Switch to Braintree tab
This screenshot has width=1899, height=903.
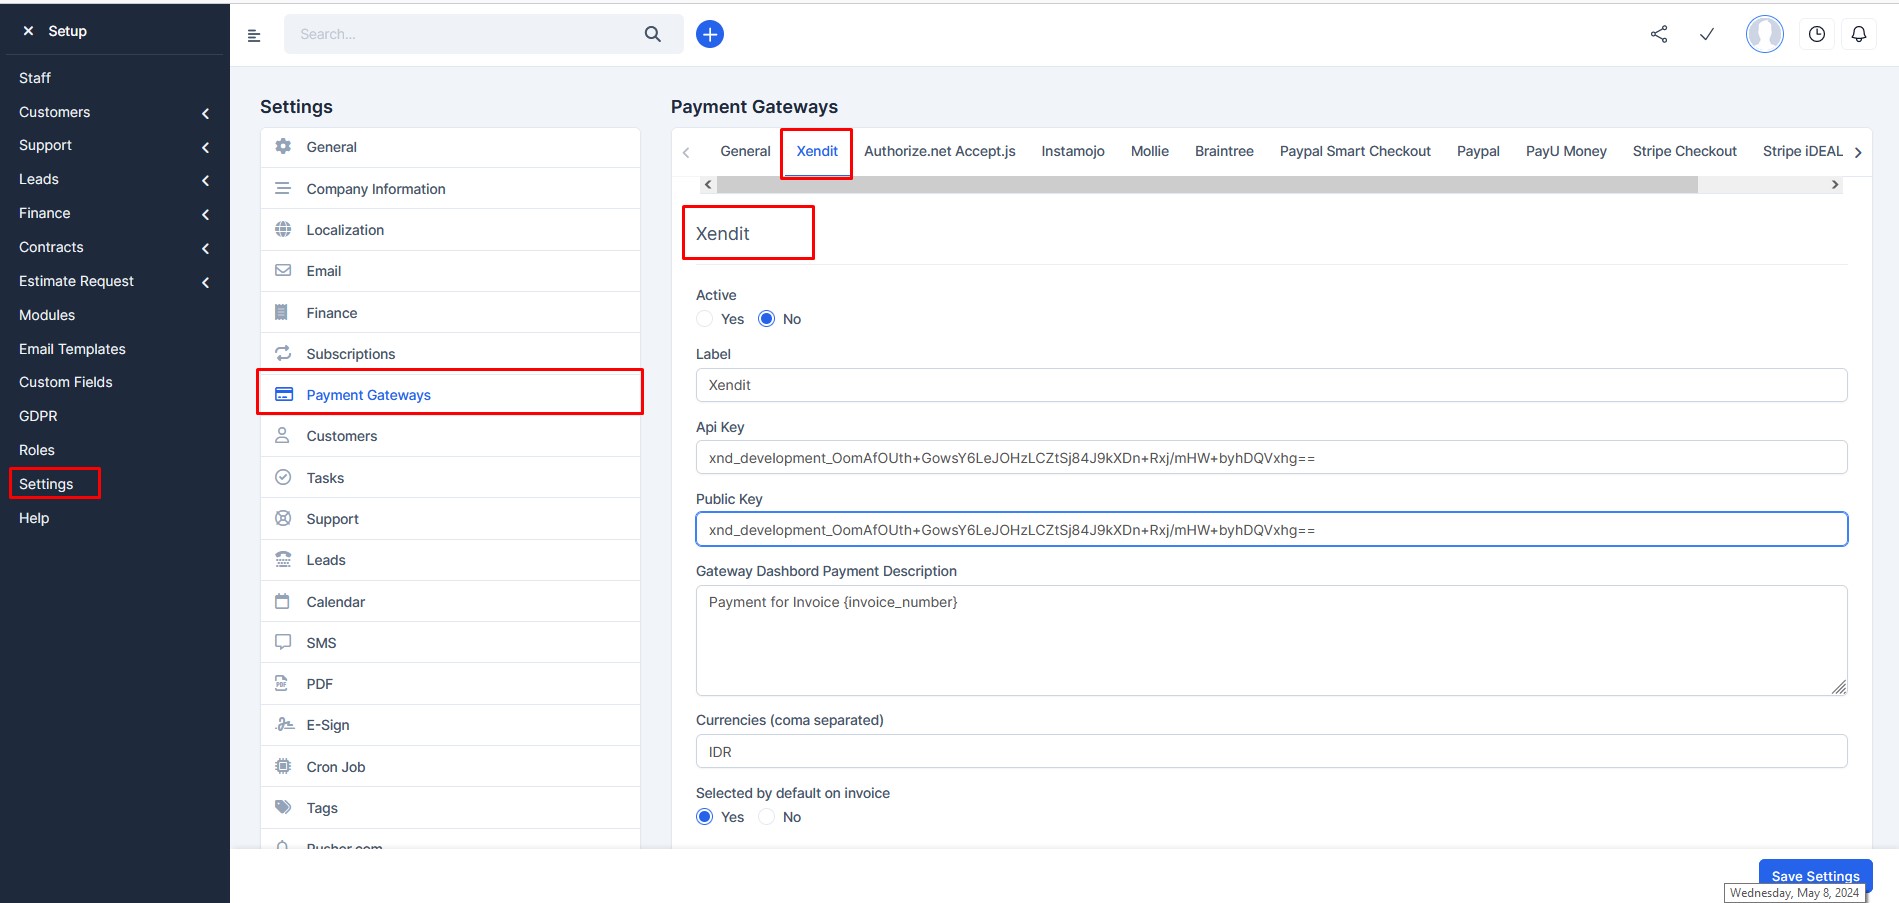[1224, 151]
